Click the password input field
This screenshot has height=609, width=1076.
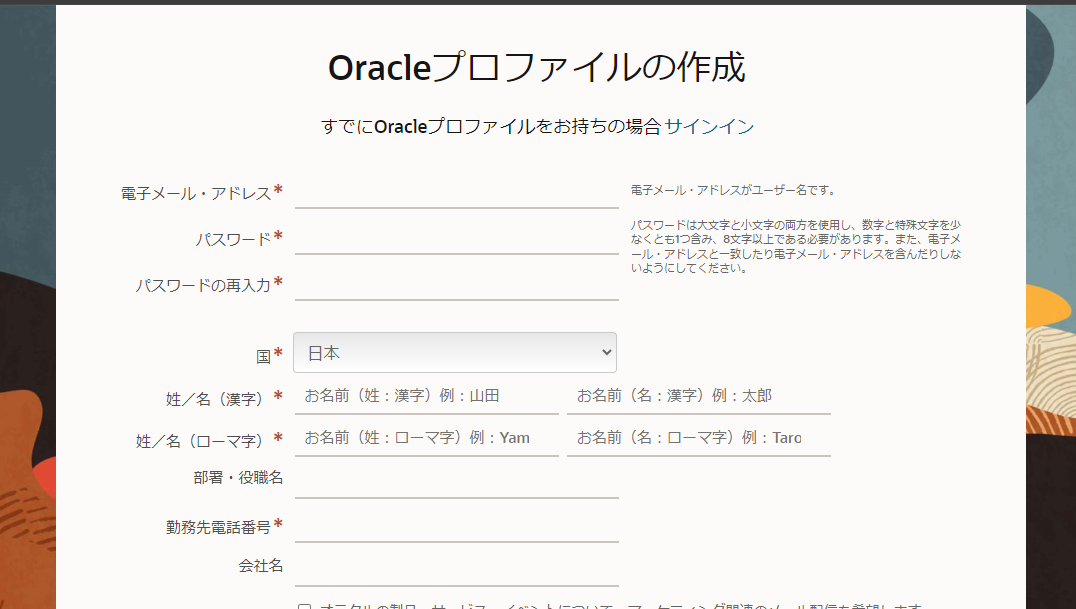point(456,240)
